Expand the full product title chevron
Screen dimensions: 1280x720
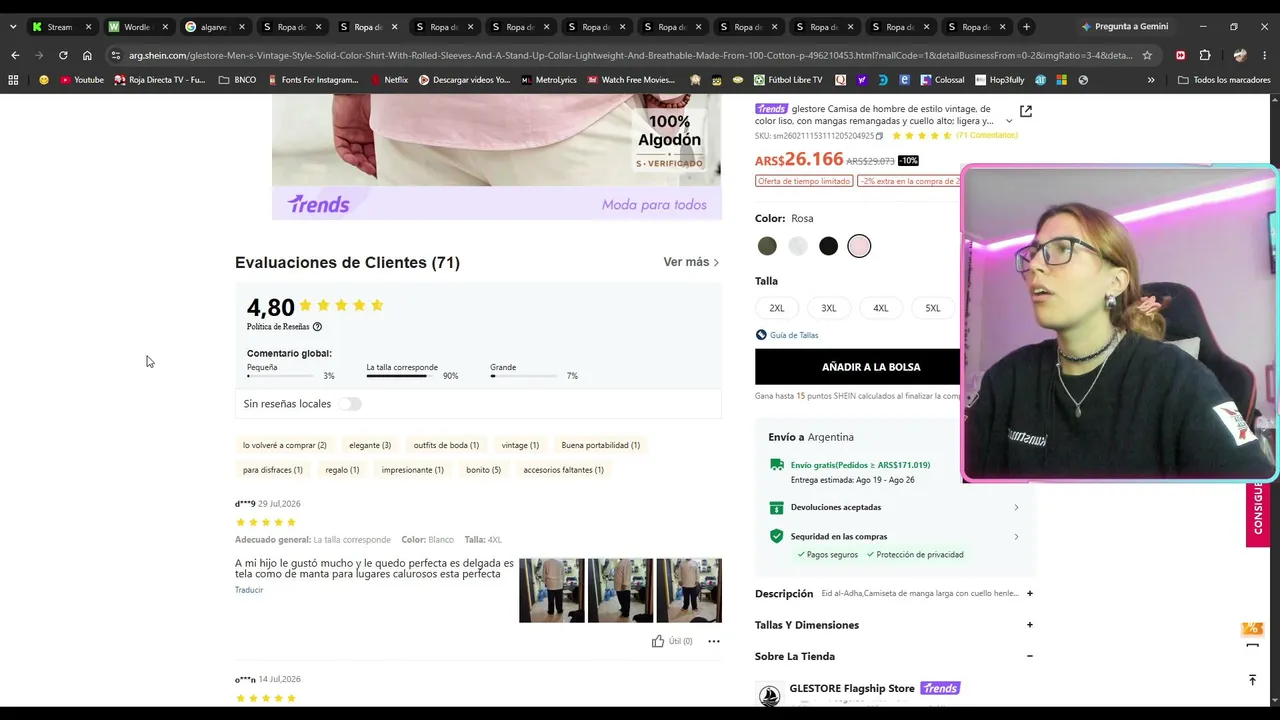(x=1009, y=121)
